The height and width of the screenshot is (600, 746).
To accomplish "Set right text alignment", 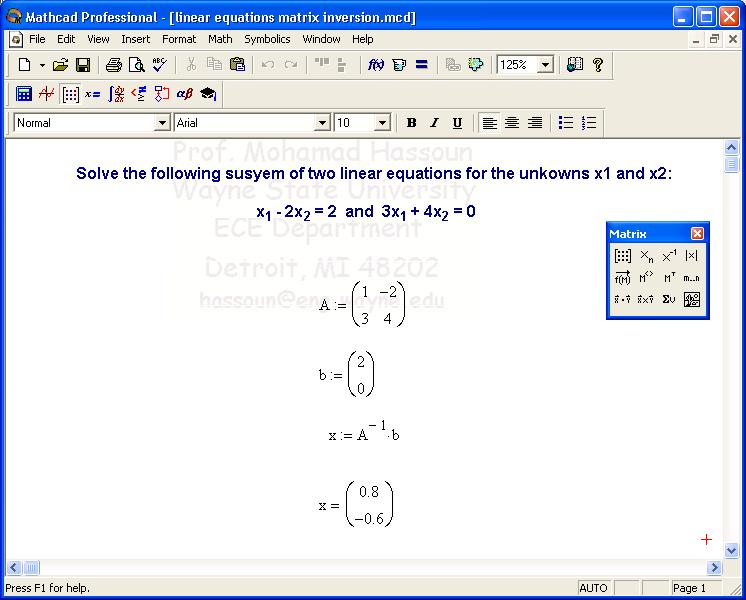I will (x=535, y=123).
